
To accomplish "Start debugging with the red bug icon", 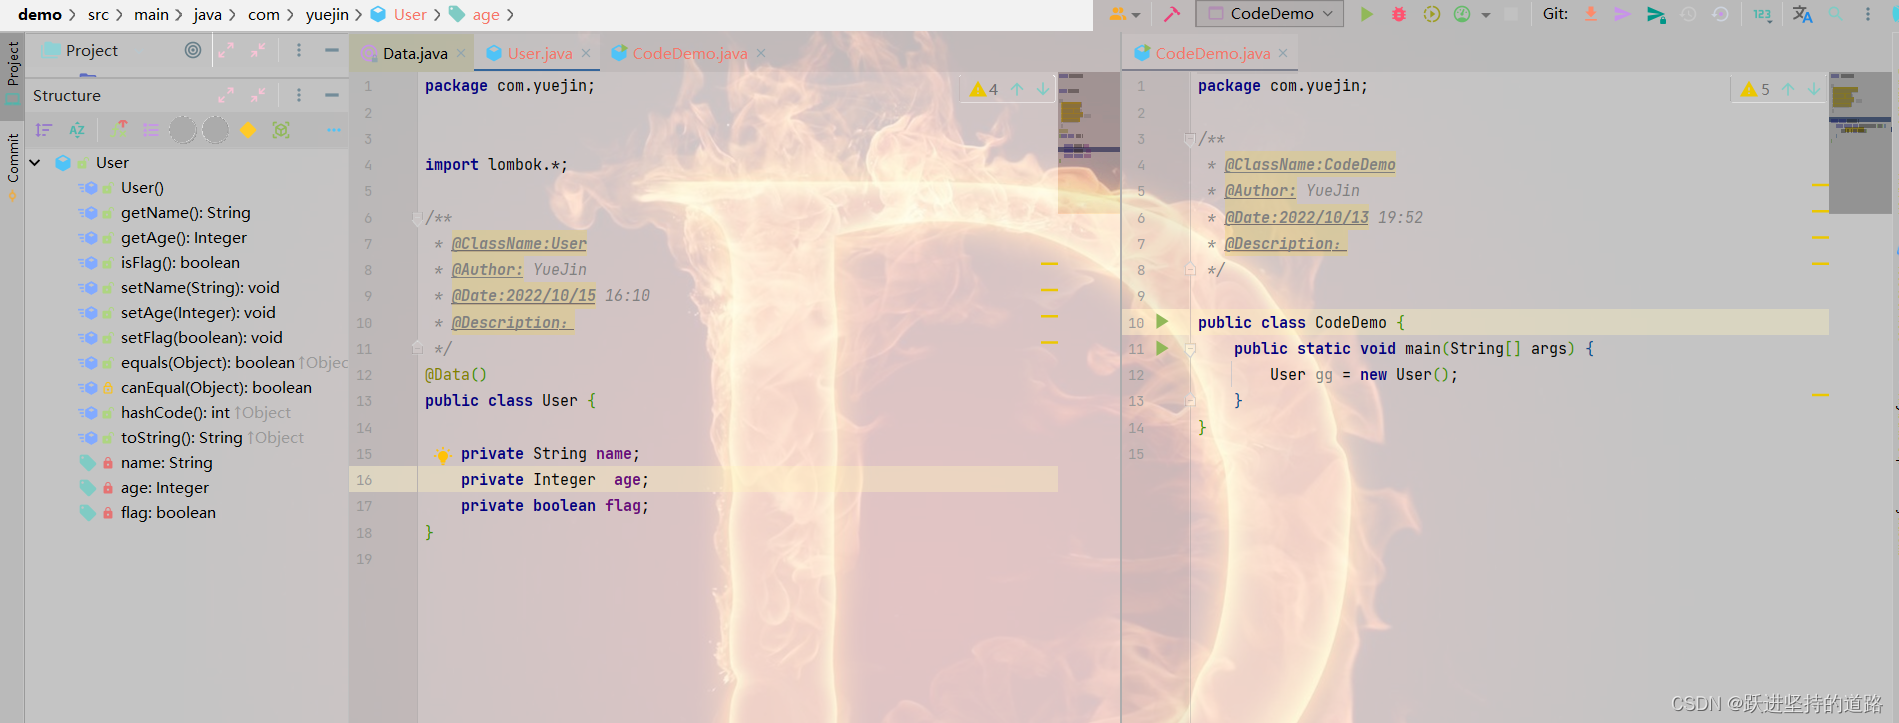I will pyautogui.click(x=1399, y=14).
